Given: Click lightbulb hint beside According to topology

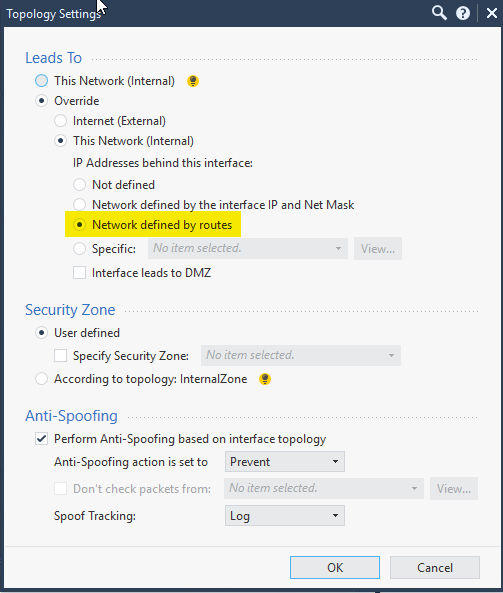Looking at the screenshot, I should [265, 379].
